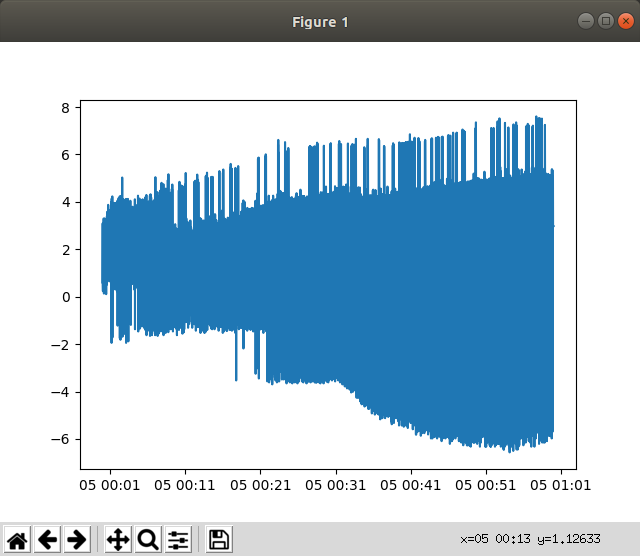Click the y-axis tick label 0
The width and height of the screenshot is (640, 556).
(x=65, y=298)
